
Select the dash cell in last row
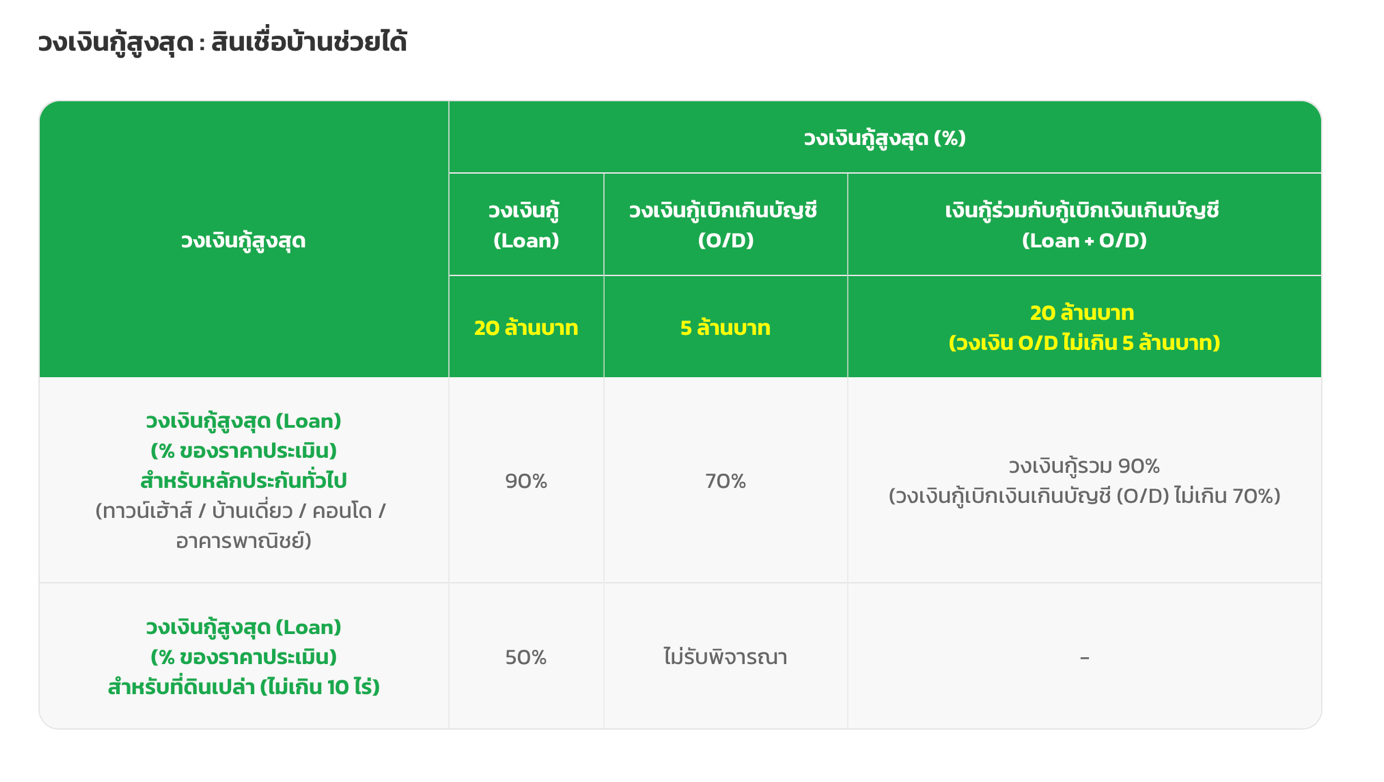pos(1084,657)
